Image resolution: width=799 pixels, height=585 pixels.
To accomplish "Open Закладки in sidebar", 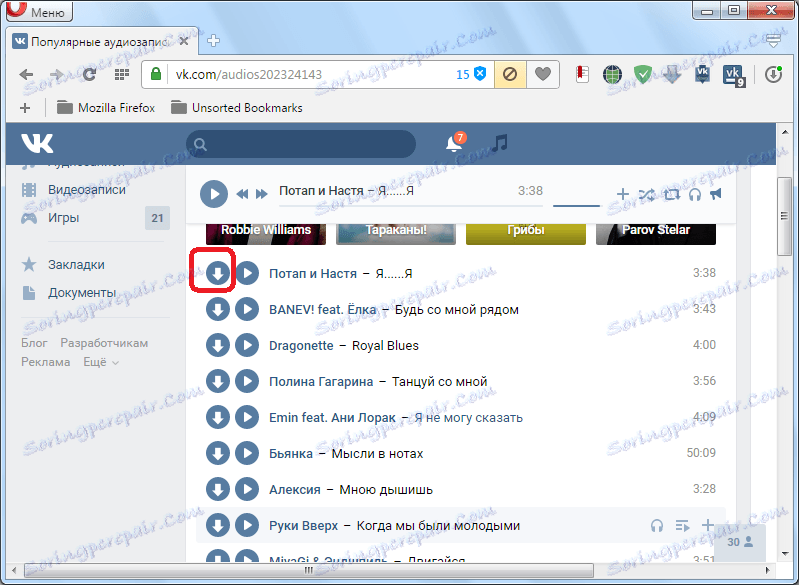I will 76,265.
